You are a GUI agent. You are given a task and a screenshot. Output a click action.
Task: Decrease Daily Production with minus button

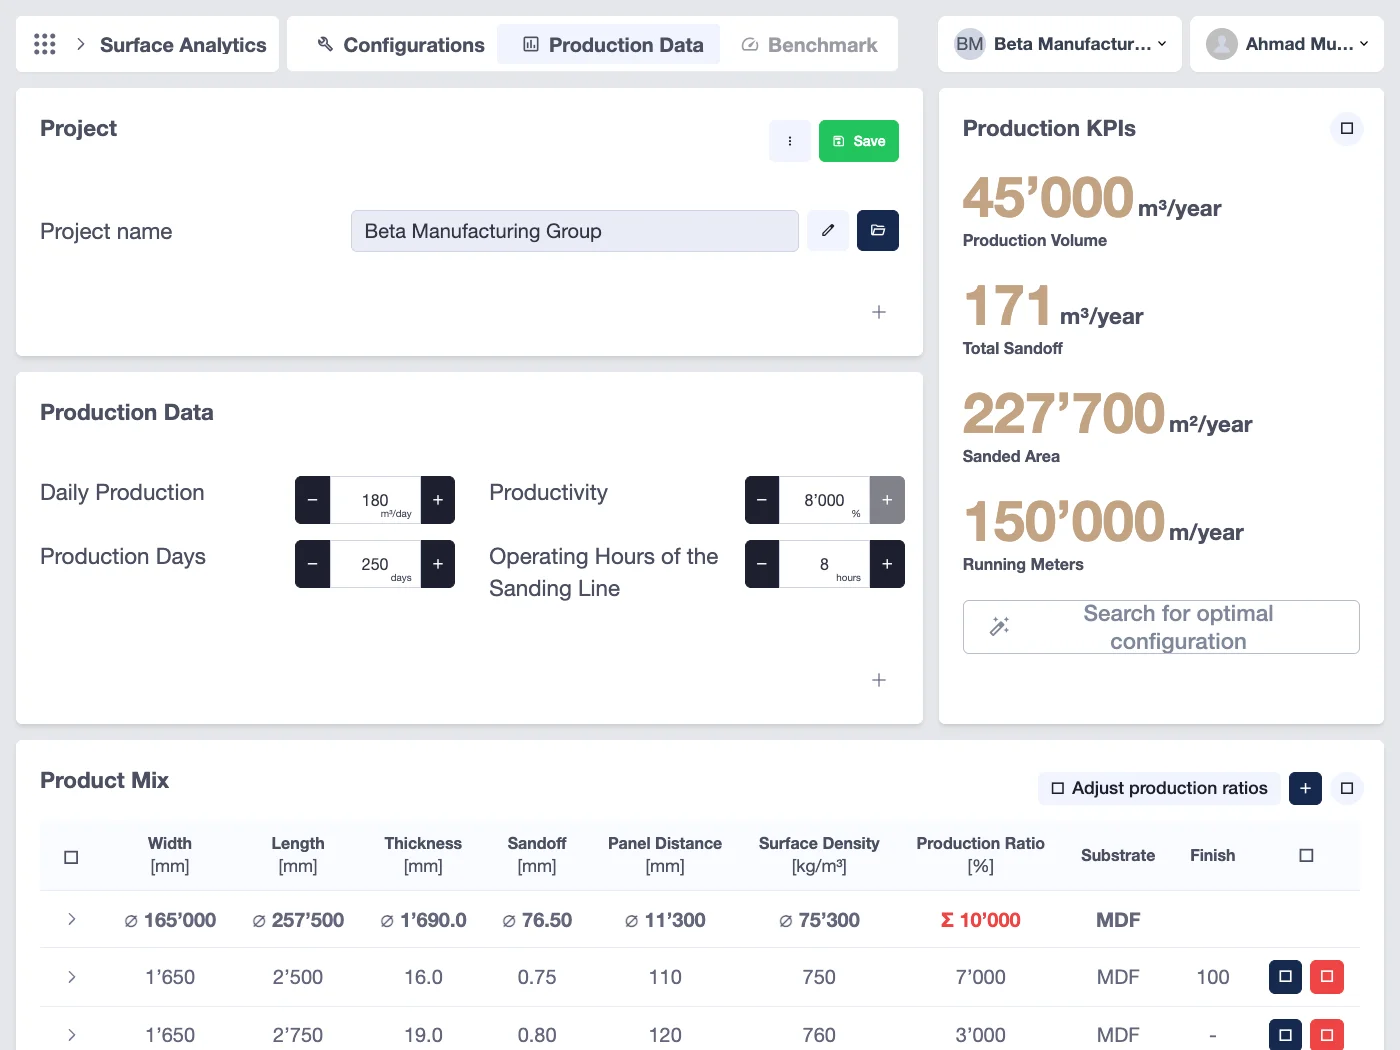tap(312, 500)
